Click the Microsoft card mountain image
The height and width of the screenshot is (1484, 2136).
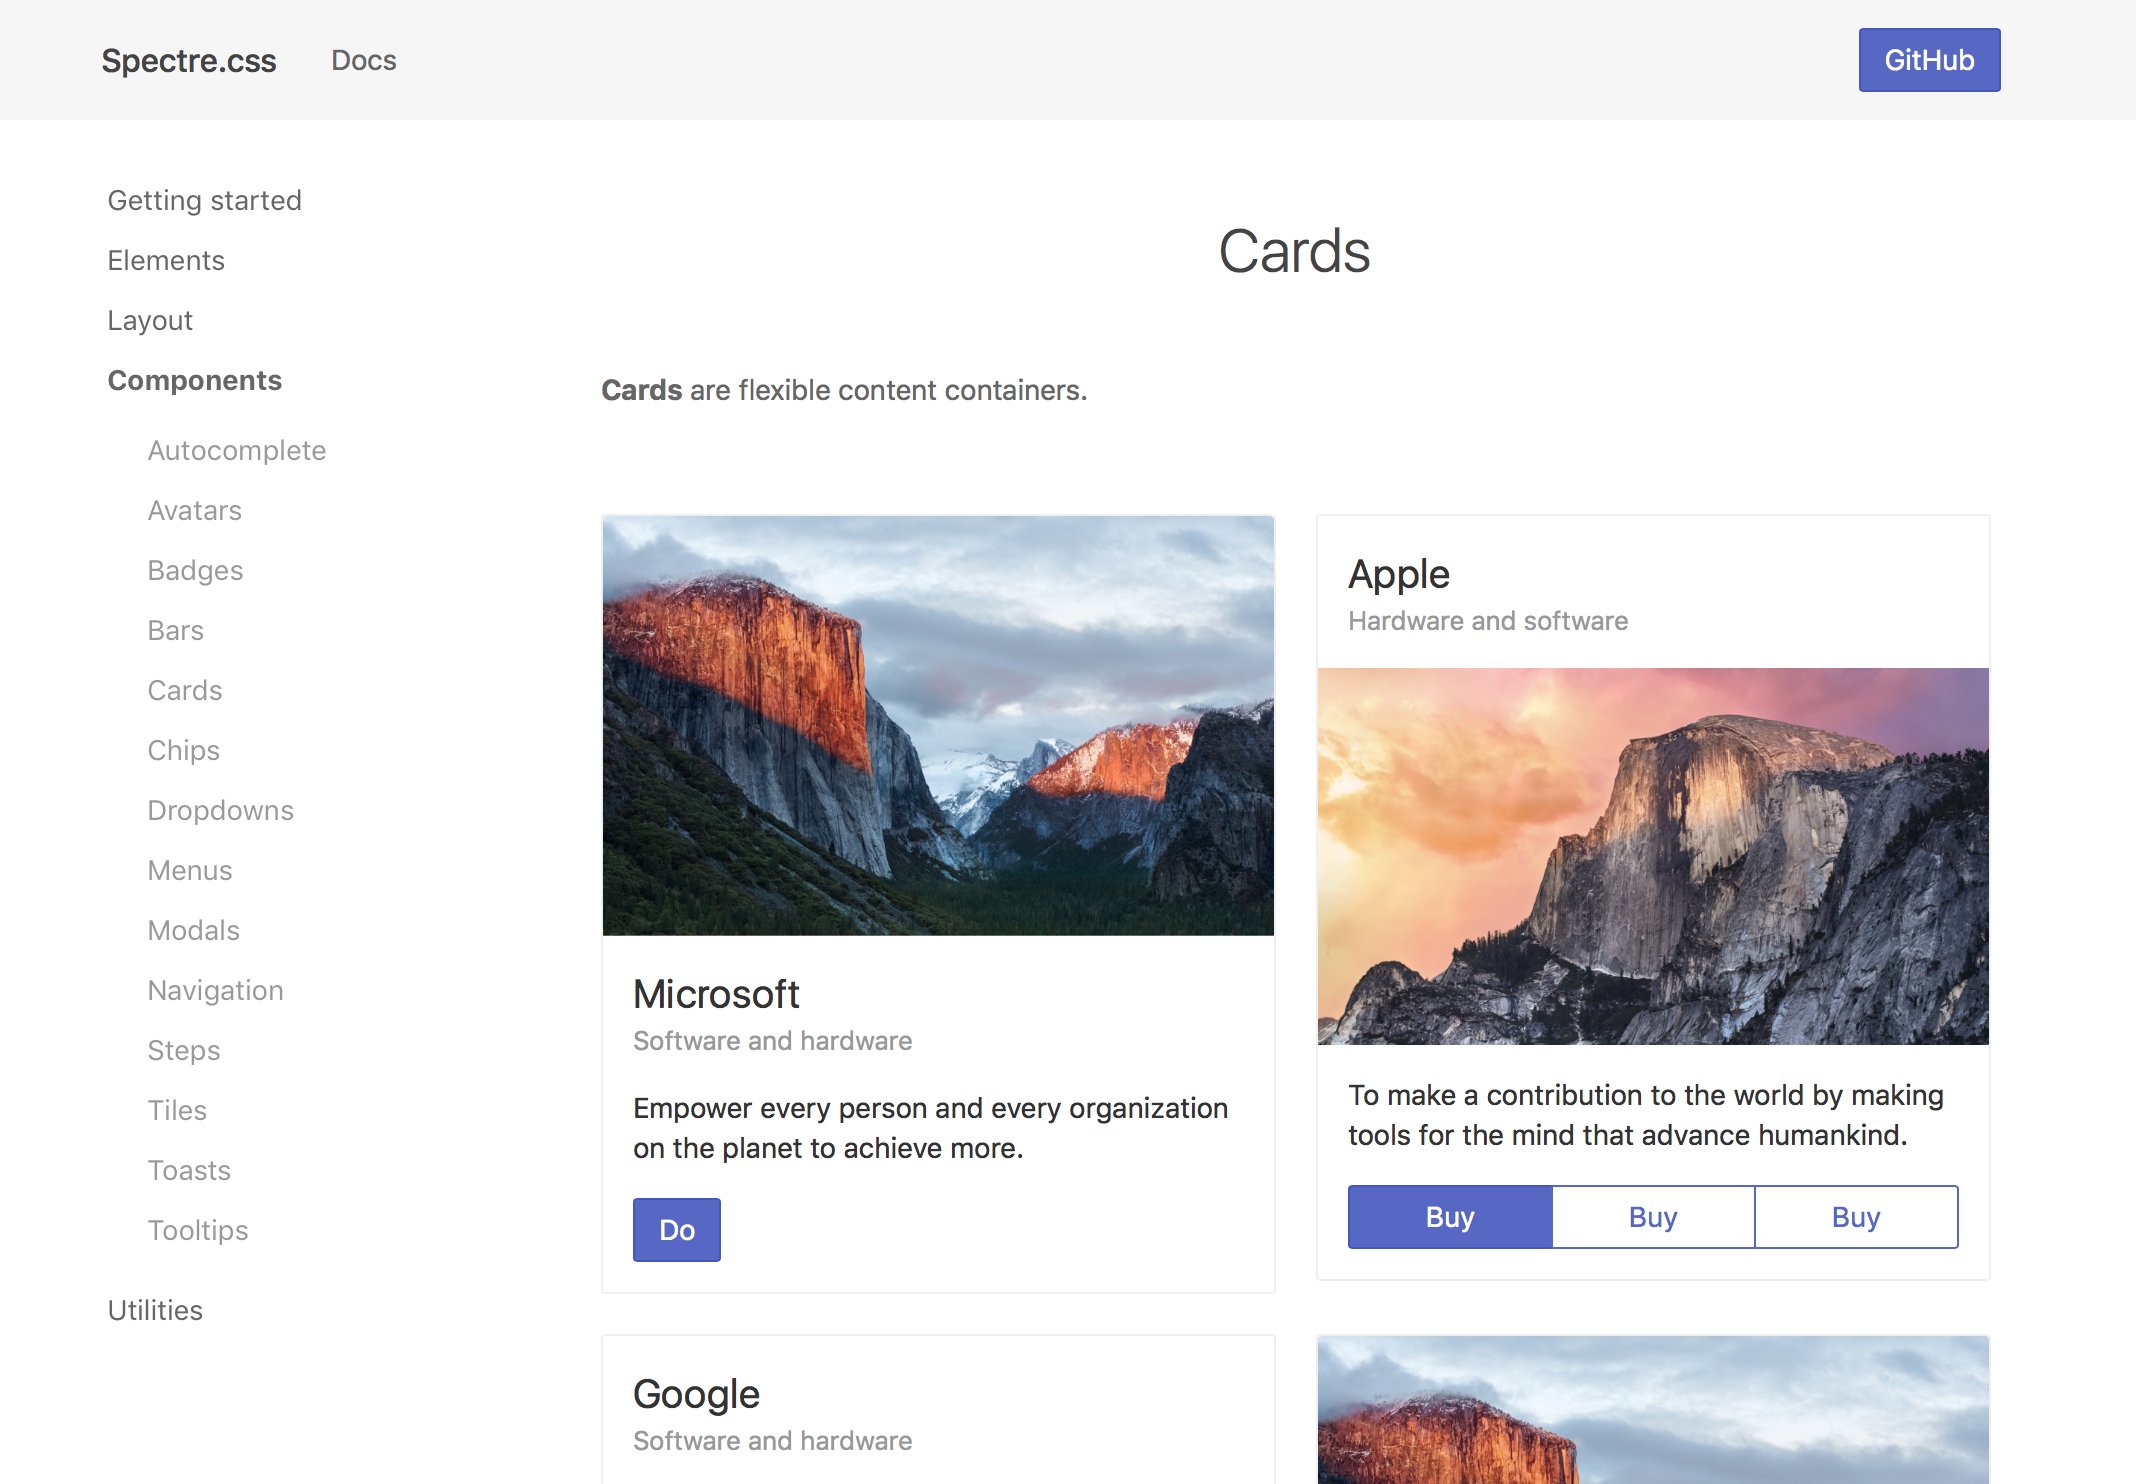938,726
